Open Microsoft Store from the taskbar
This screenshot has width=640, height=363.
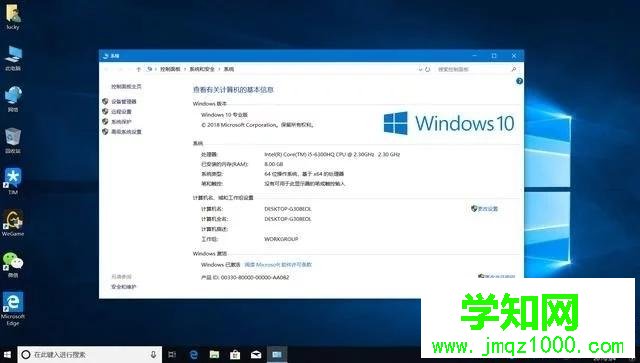click(x=235, y=354)
